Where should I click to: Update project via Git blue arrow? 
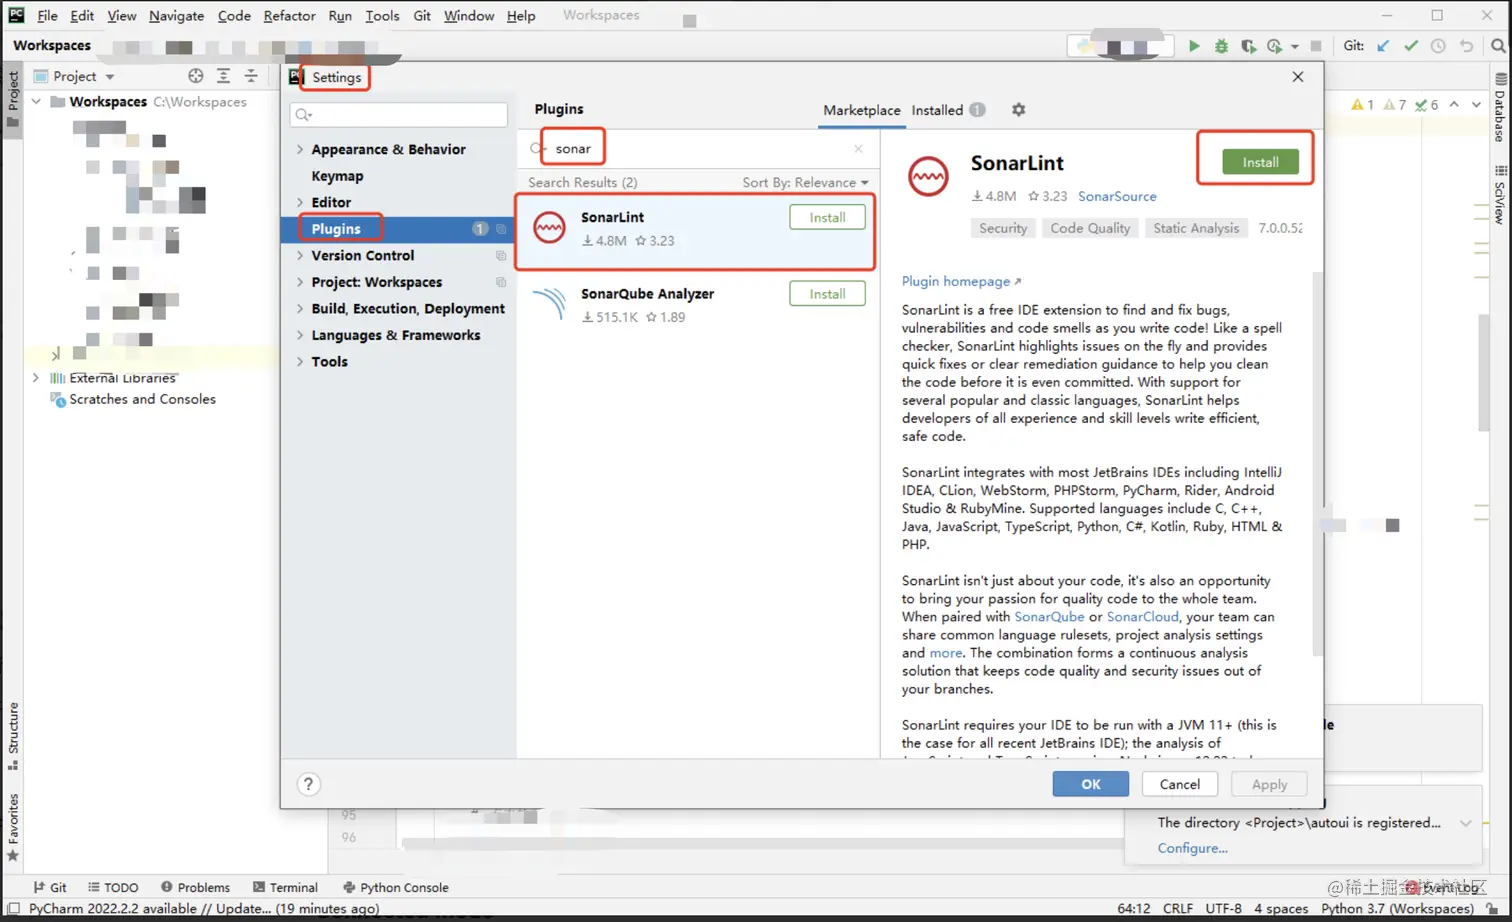1383,46
